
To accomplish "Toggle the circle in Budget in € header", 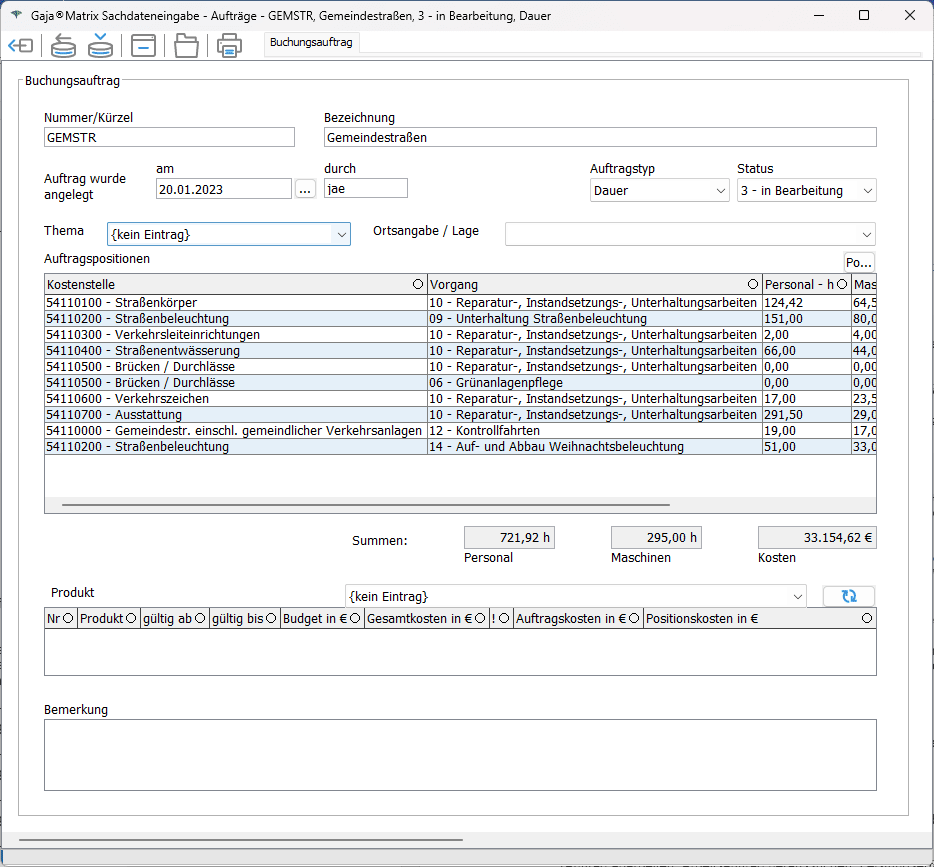I will pyautogui.click(x=355, y=619).
